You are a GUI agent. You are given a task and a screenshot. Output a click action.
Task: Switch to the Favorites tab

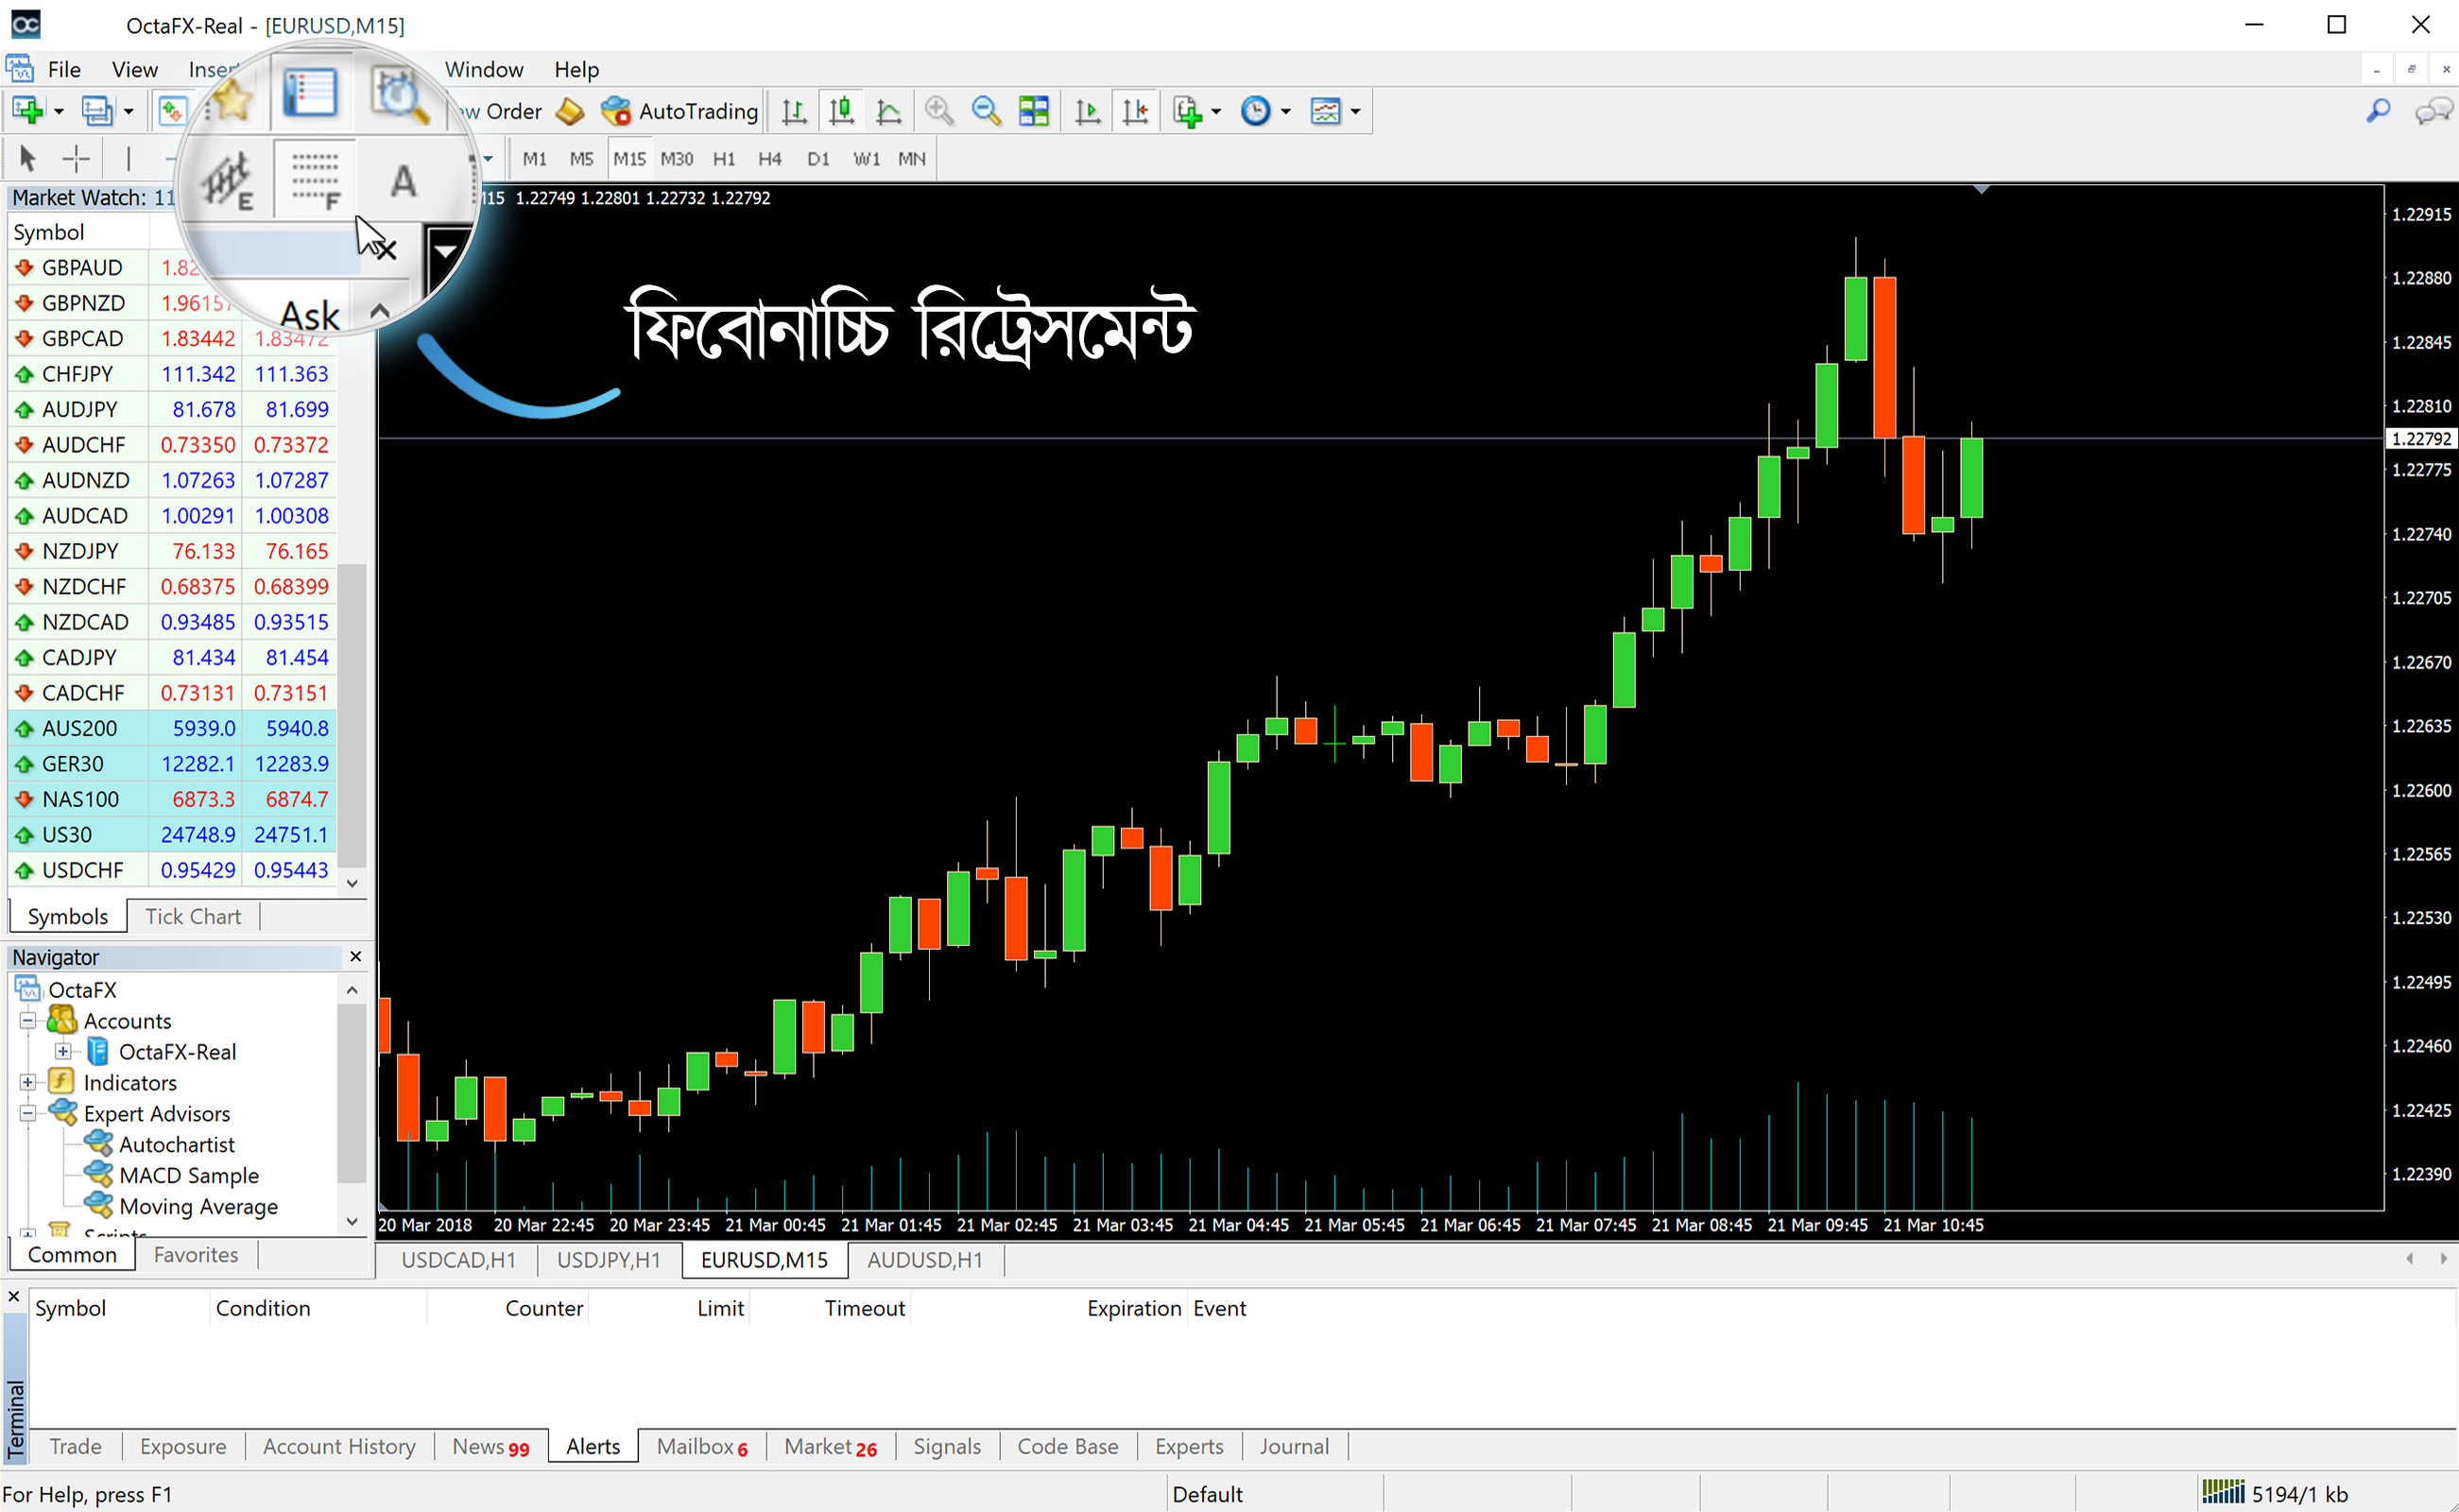[x=196, y=1254]
